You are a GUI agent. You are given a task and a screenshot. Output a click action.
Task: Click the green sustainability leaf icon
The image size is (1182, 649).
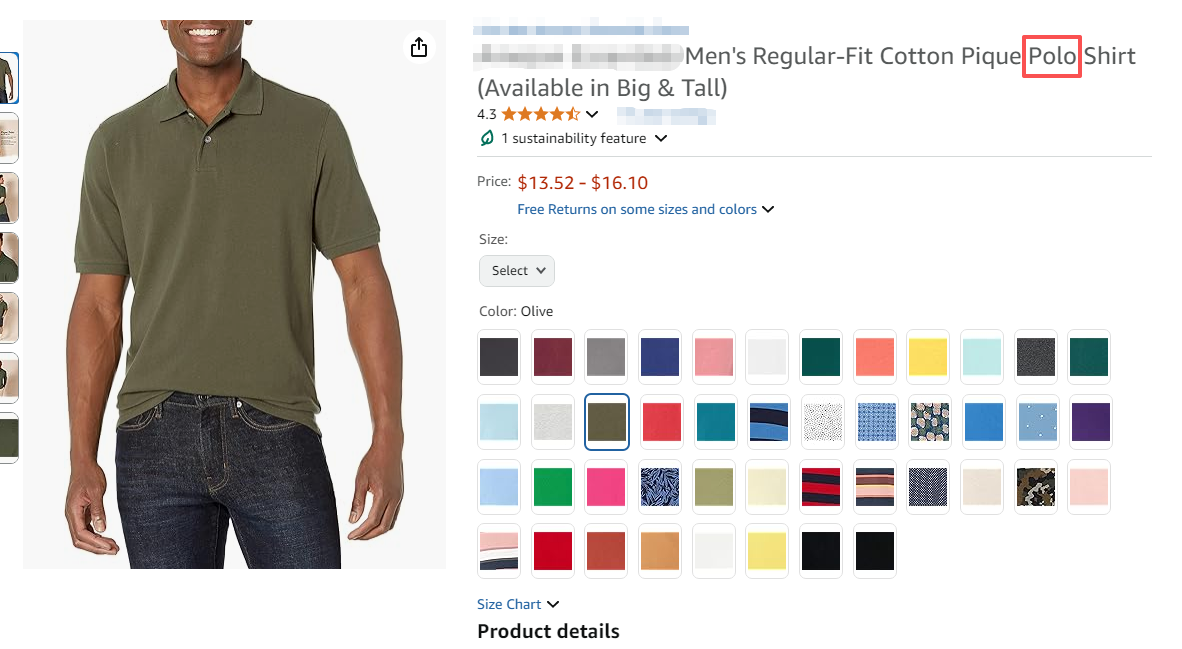coord(487,138)
